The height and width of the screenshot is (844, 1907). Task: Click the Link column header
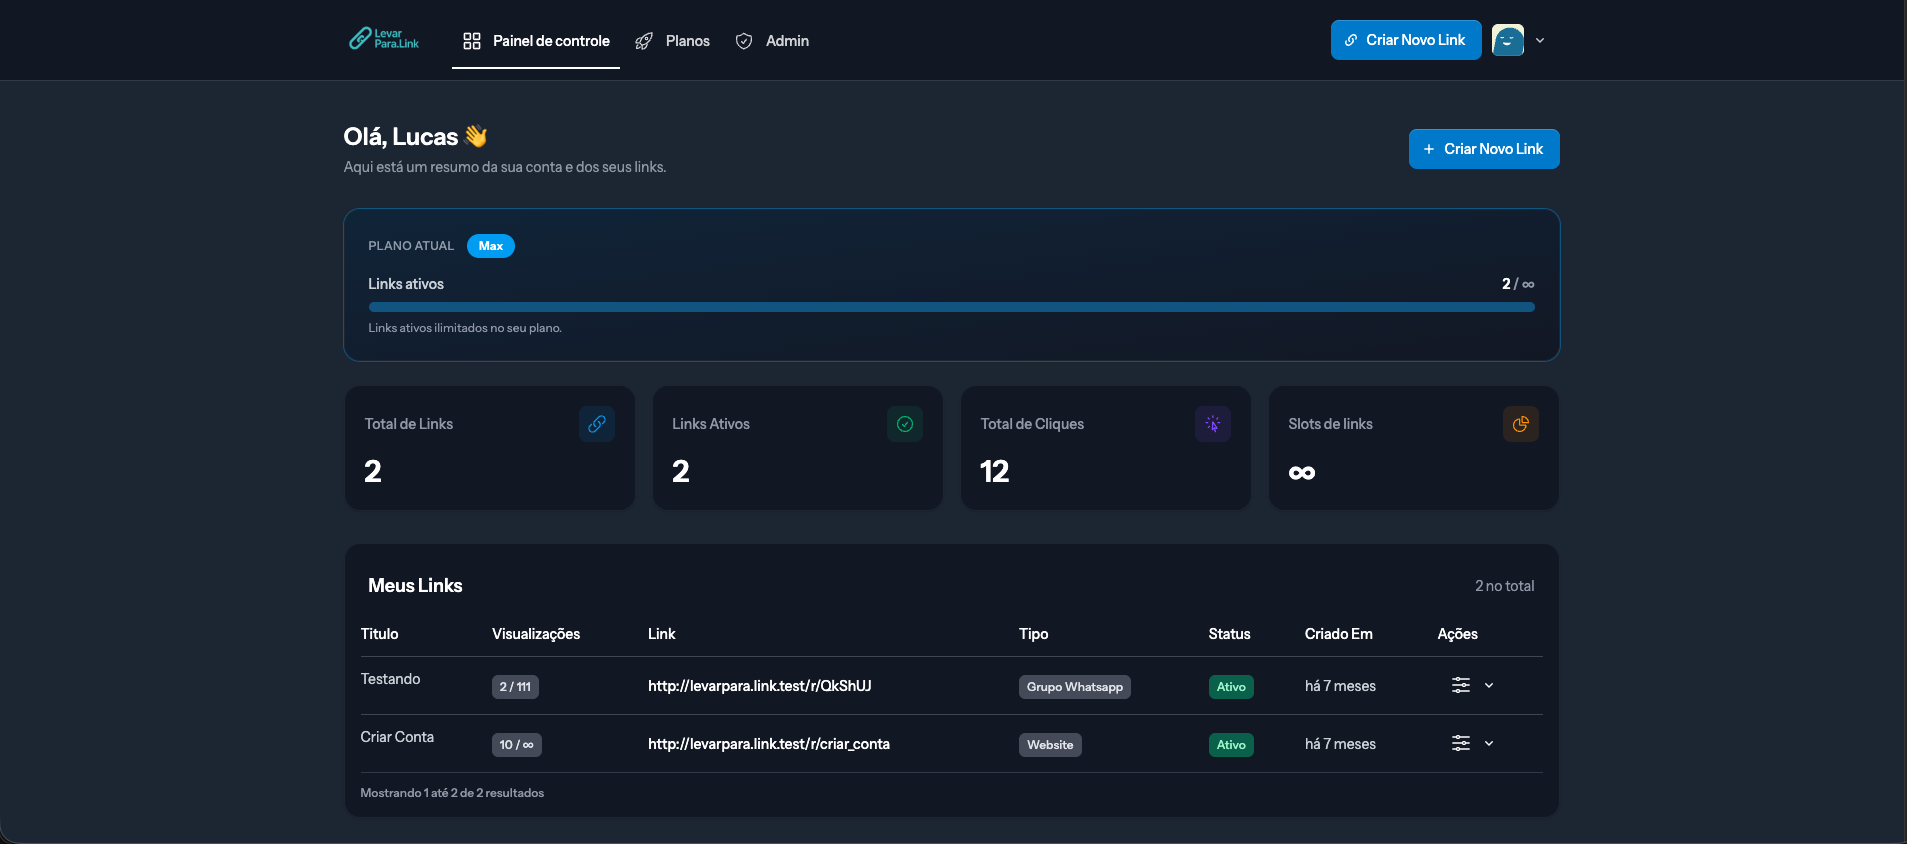pos(661,634)
